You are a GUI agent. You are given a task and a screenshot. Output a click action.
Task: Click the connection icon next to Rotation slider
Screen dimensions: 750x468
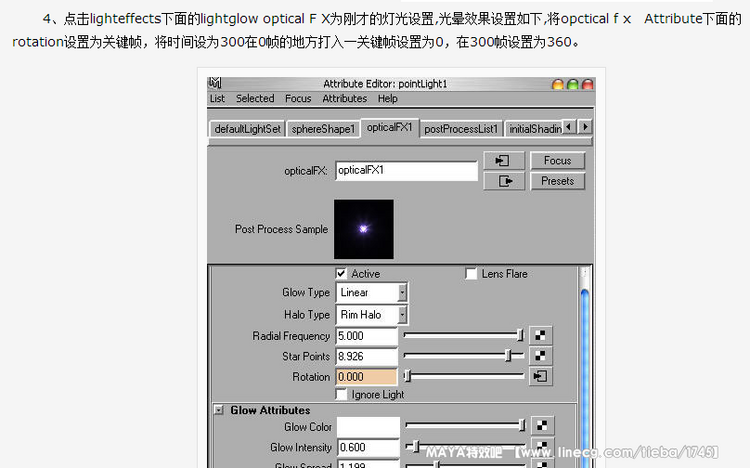(541, 377)
